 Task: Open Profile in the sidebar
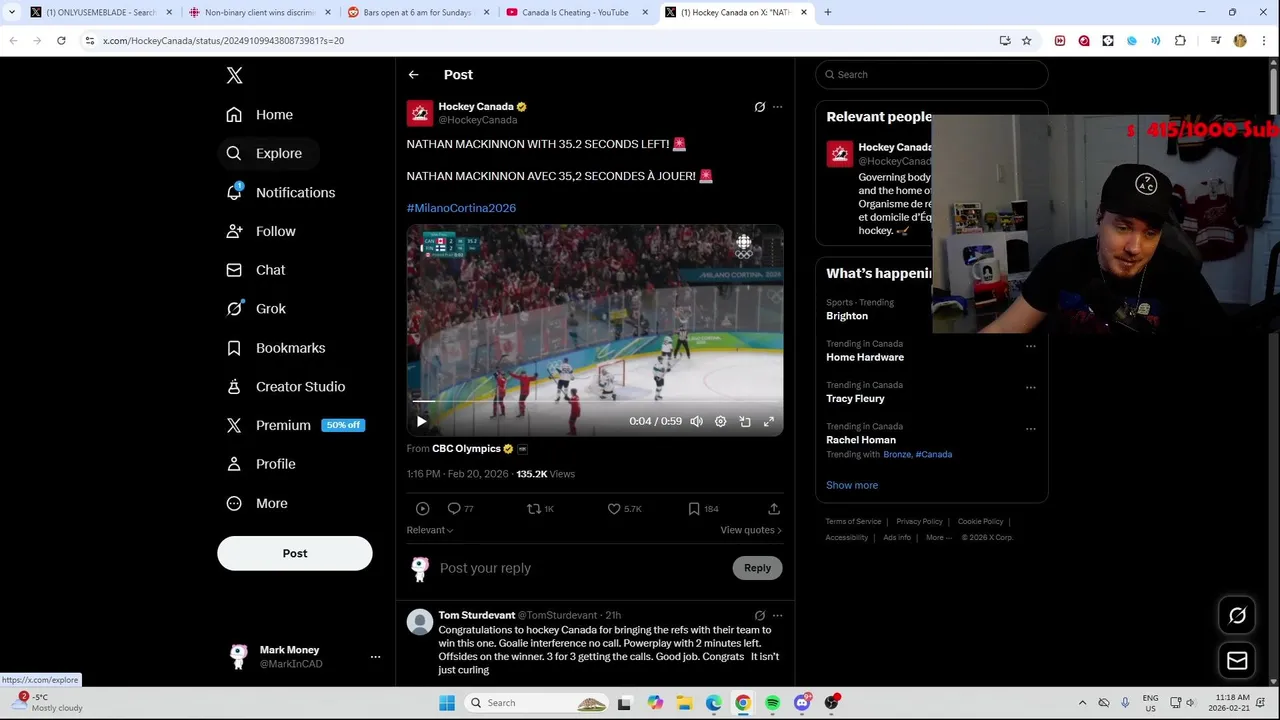[261, 464]
